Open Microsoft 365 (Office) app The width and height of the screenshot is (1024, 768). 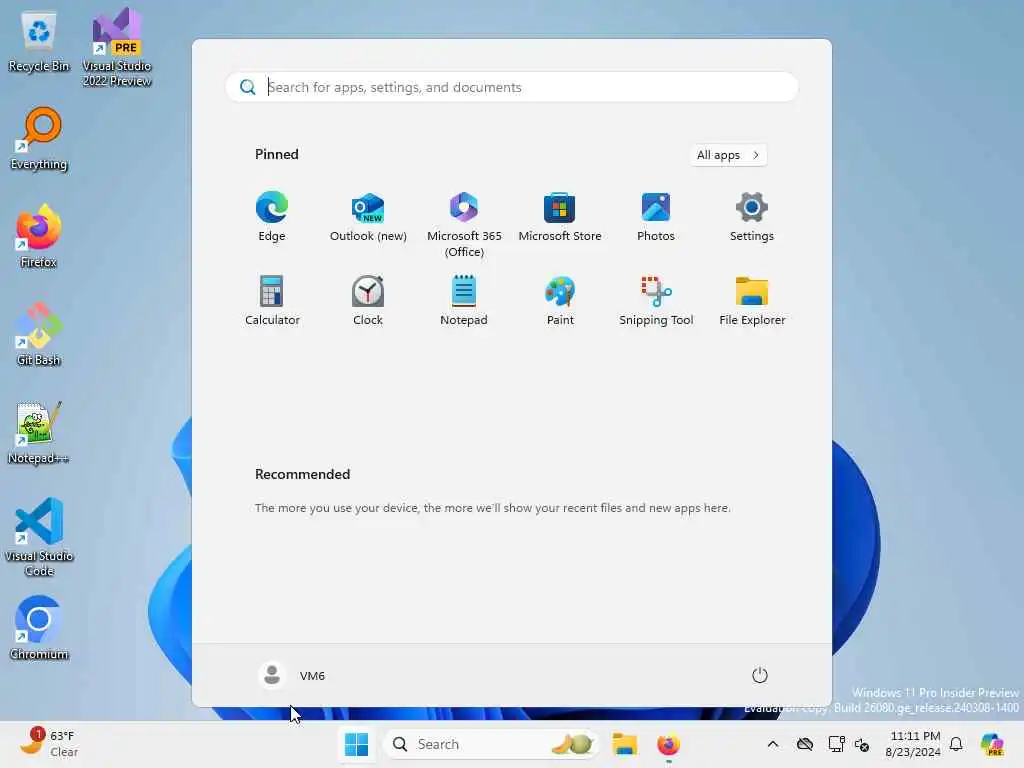pos(464,225)
